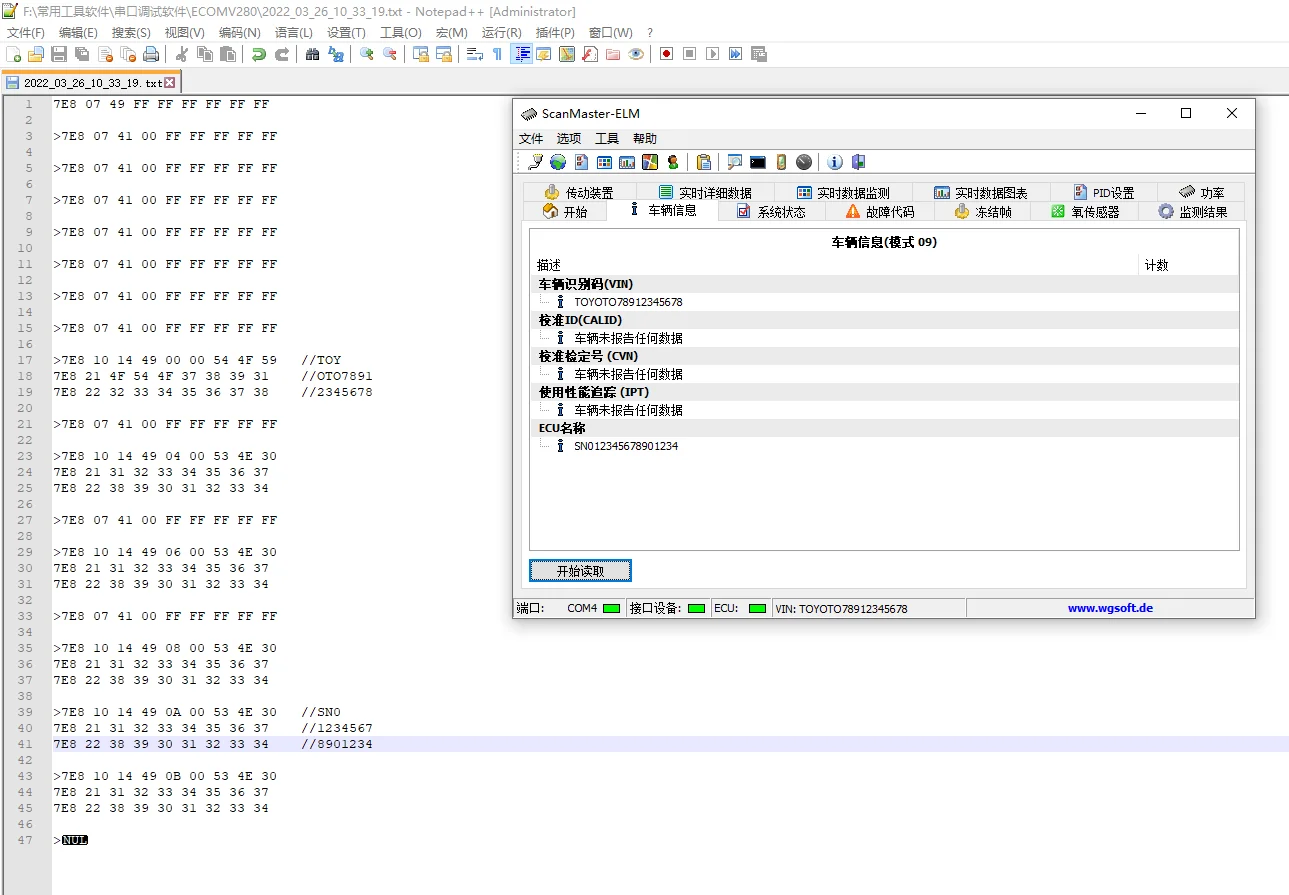Click the user figure icon in ScanMaster toolbar
The height and width of the screenshot is (895, 1289).
coord(673,162)
